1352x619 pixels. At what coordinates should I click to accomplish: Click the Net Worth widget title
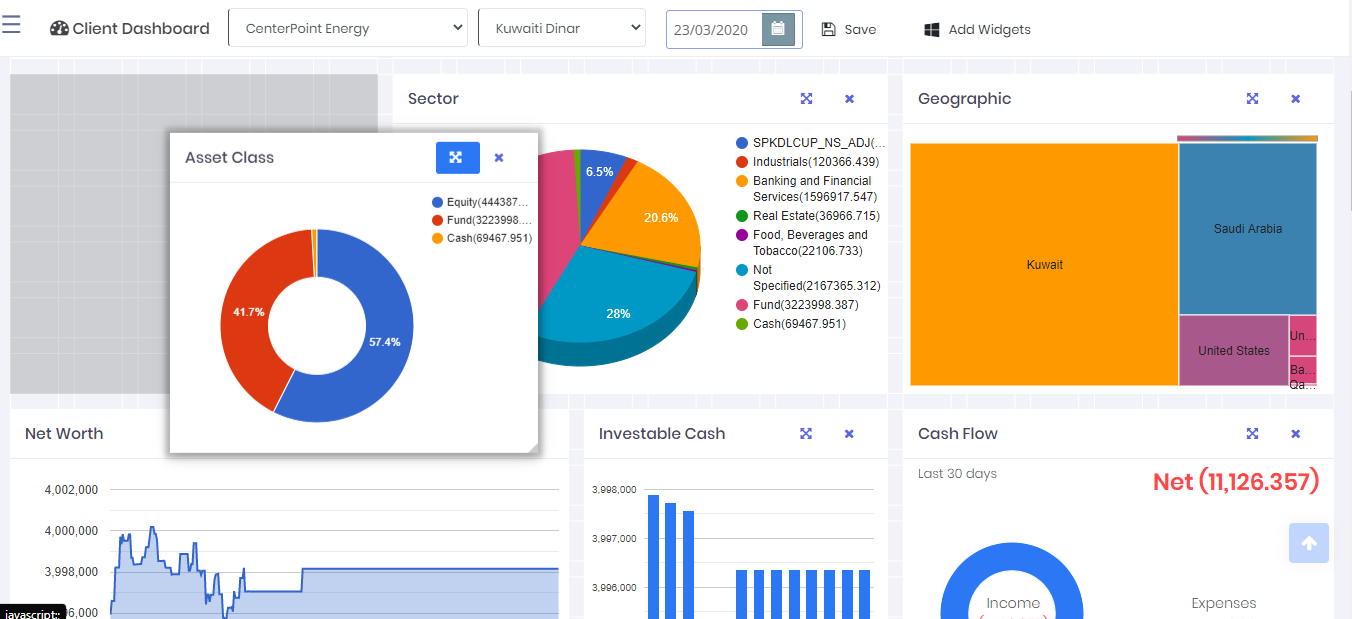(64, 434)
